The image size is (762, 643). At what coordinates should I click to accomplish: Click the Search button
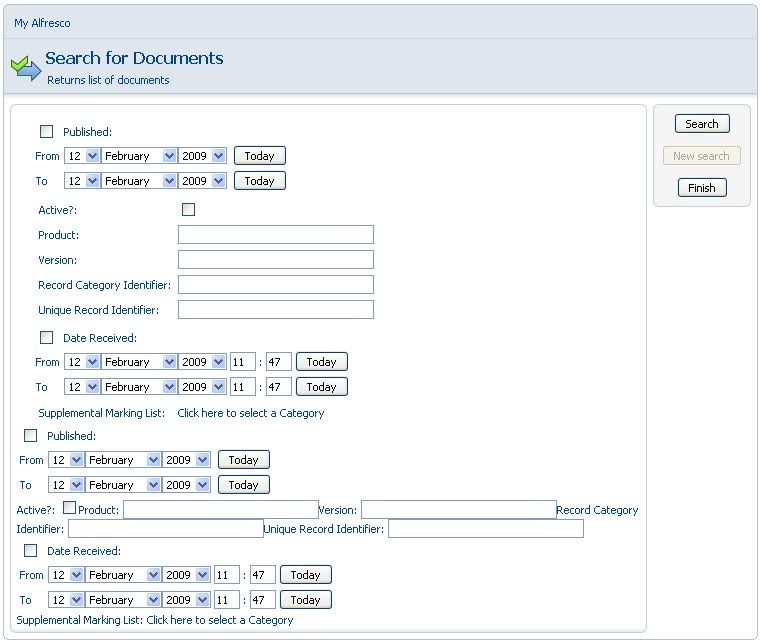pos(701,124)
